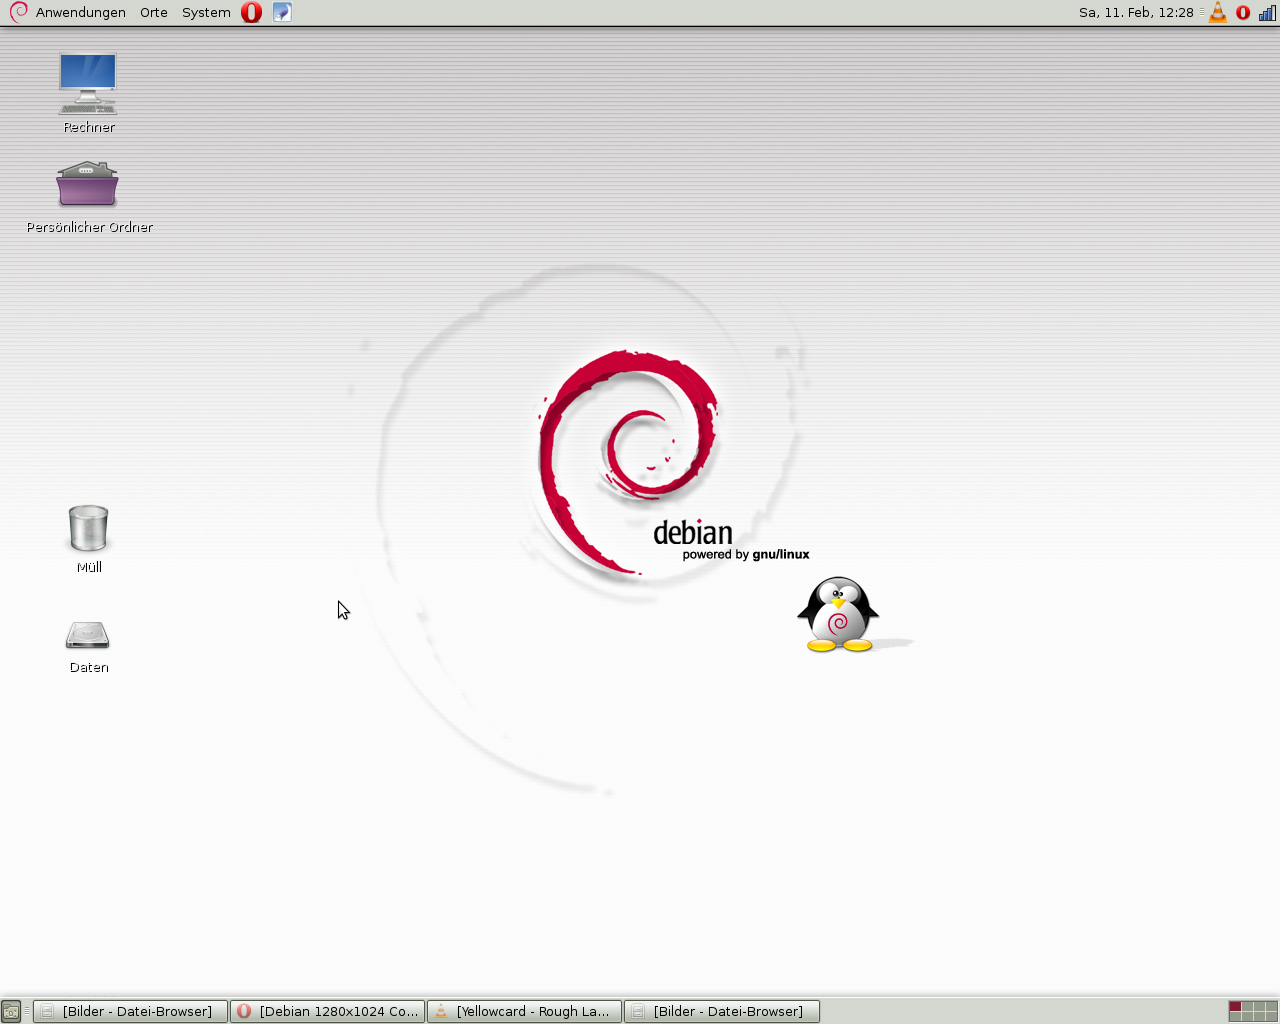
Task: Click the active red workspace in switcher
Action: 1235,1007
